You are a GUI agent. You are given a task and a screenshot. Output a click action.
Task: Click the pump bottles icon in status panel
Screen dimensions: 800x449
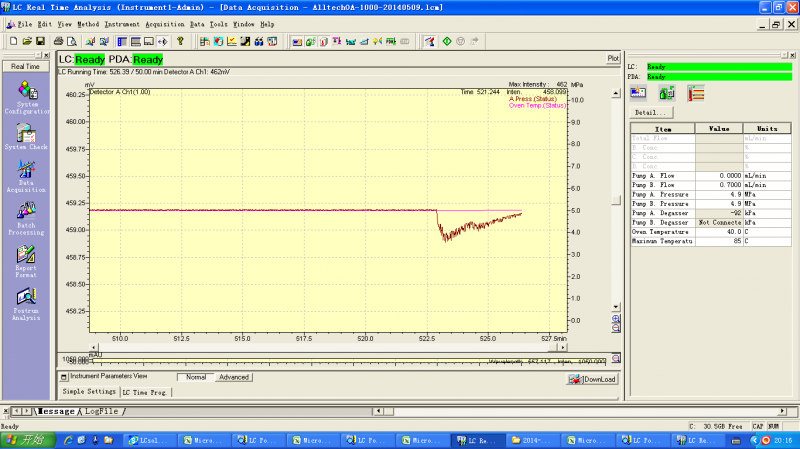(667, 93)
